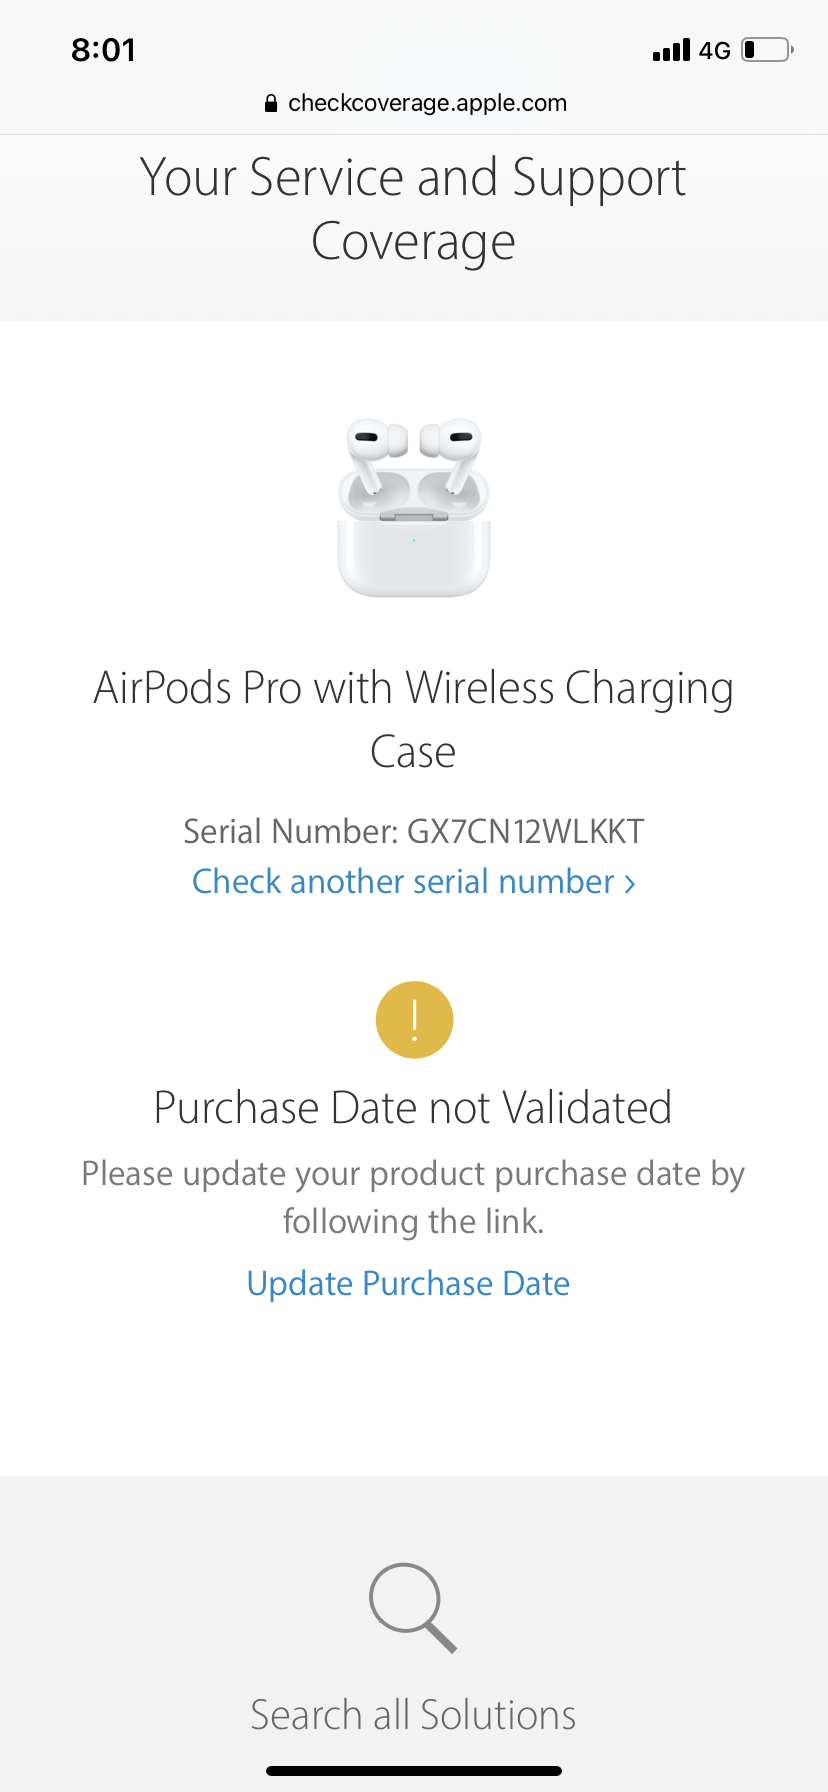
Task: Tap the magnifying glass search icon
Action: coord(413,1607)
